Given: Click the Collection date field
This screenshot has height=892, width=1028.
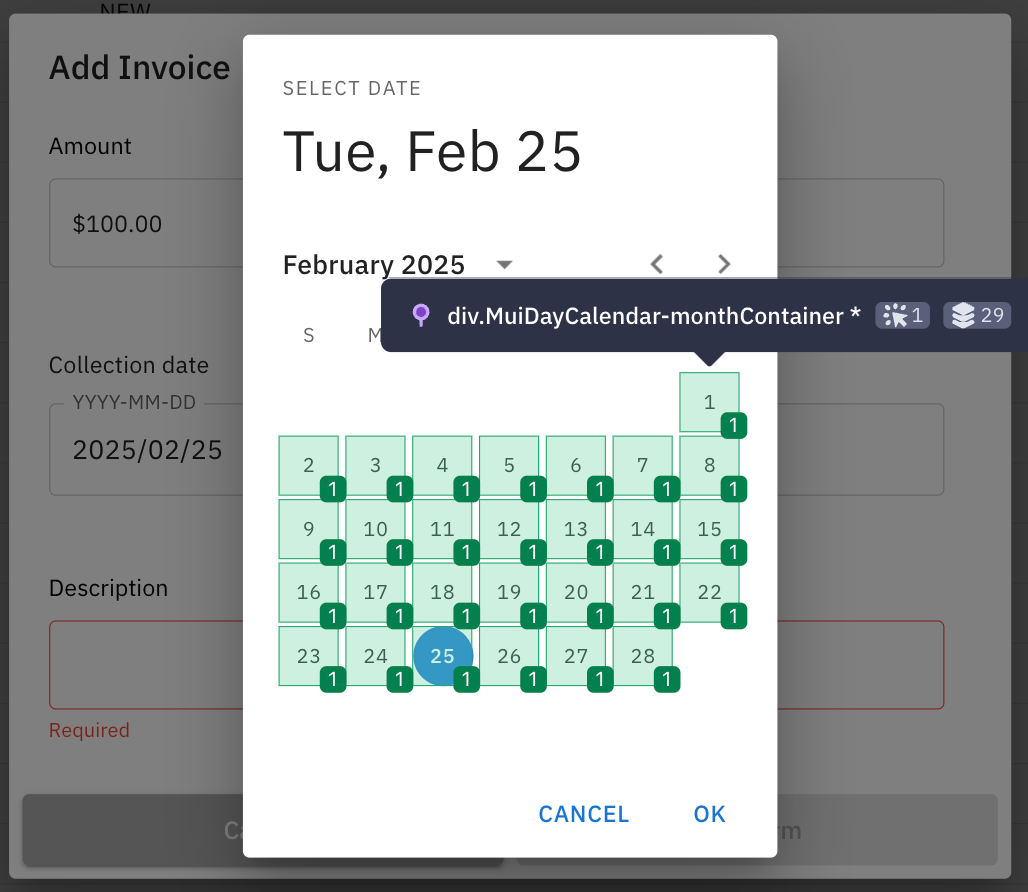Looking at the screenshot, I should coord(145,449).
